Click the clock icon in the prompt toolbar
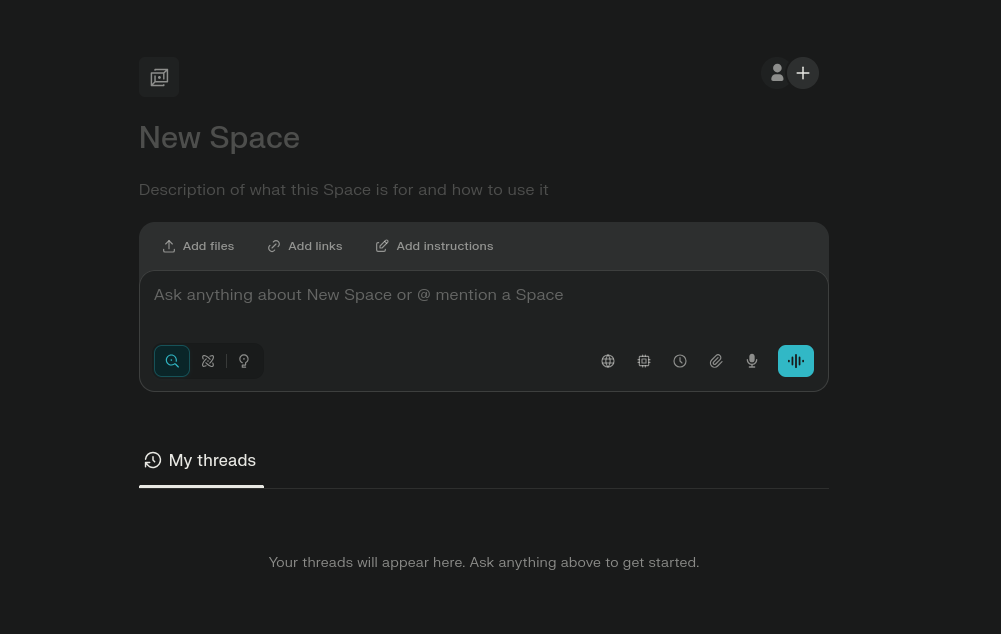The image size is (1001, 634). tap(680, 361)
